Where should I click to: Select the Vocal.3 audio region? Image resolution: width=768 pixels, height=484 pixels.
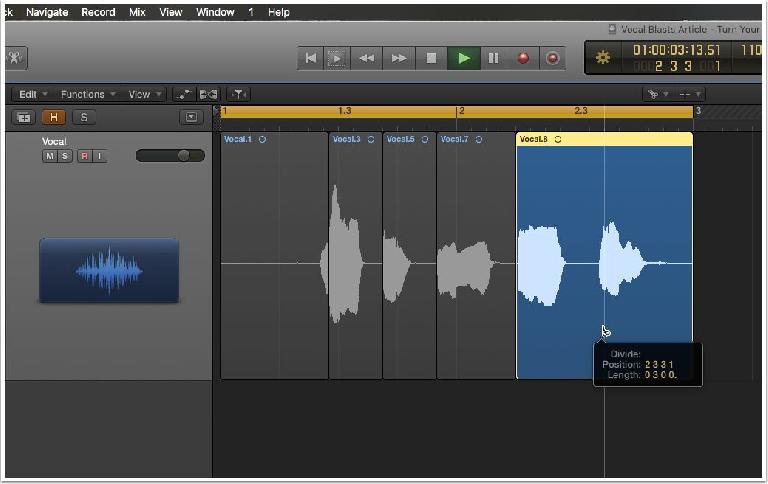355,255
